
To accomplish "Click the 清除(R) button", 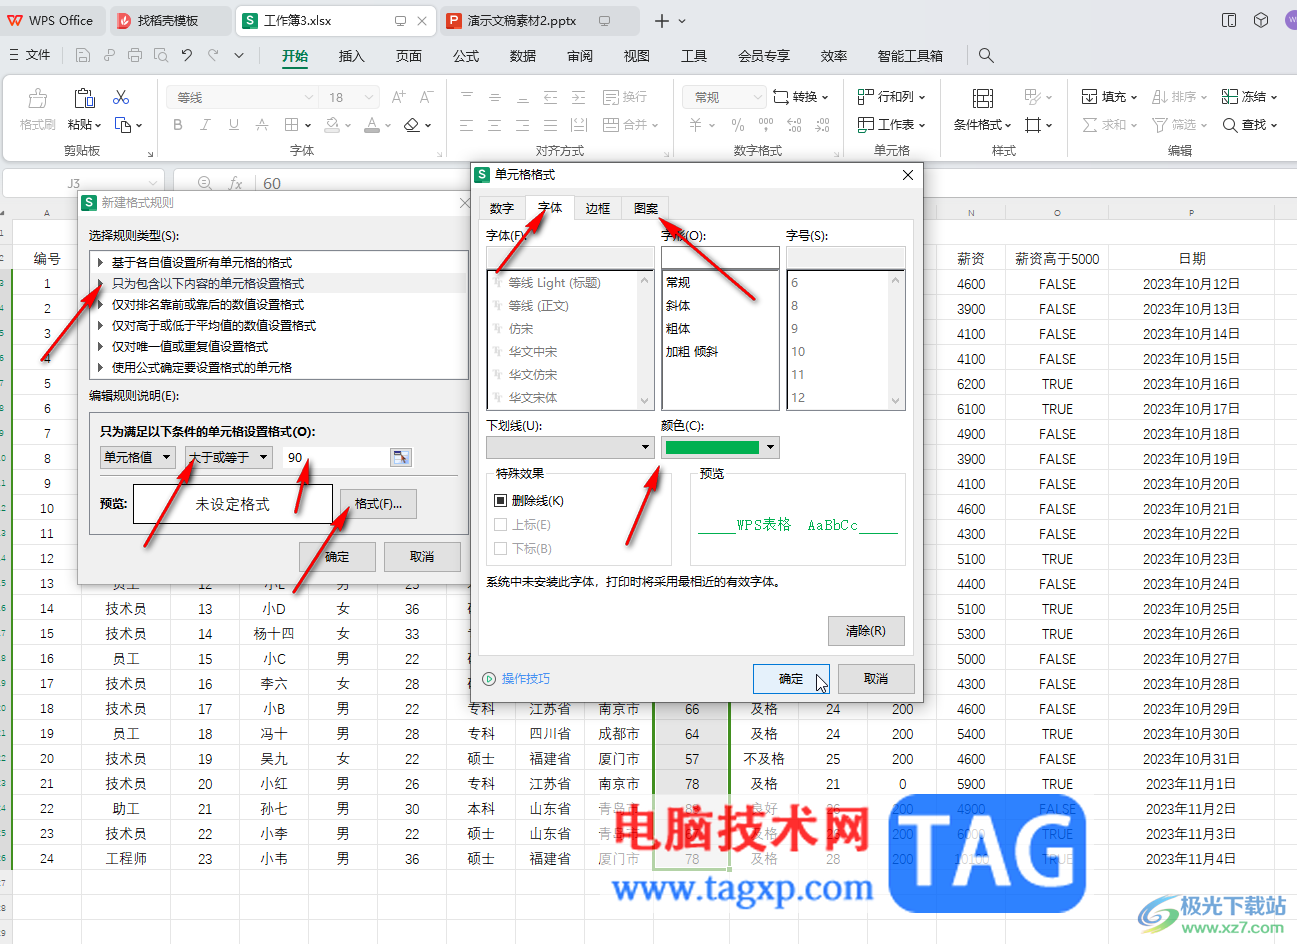I will (866, 631).
